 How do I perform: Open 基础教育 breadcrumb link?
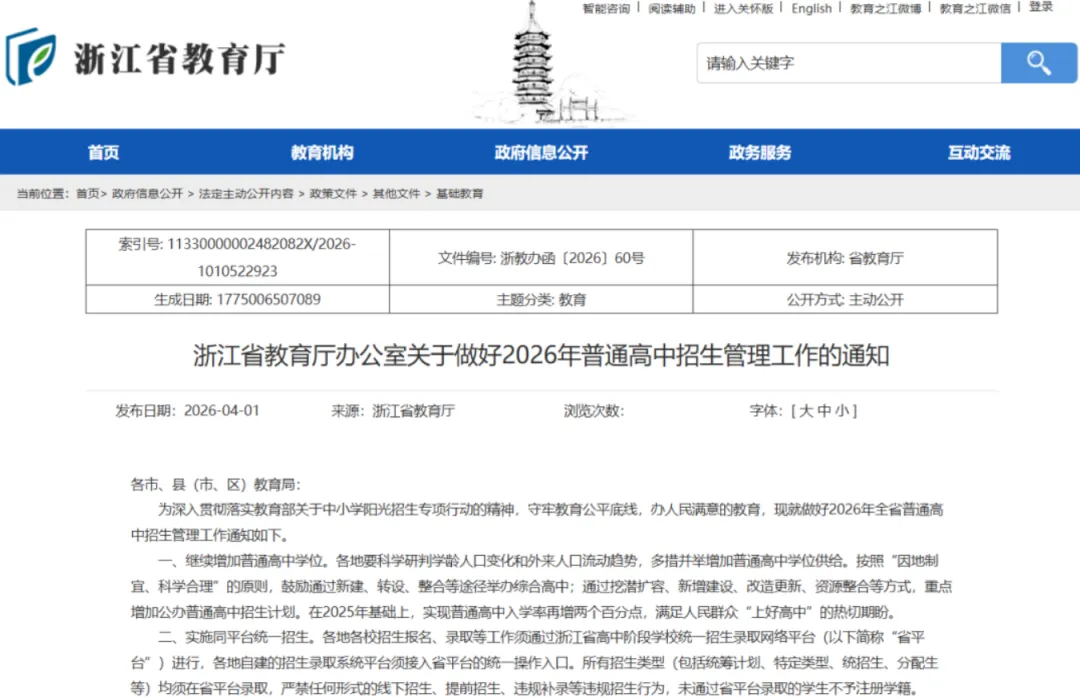(x=459, y=193)
